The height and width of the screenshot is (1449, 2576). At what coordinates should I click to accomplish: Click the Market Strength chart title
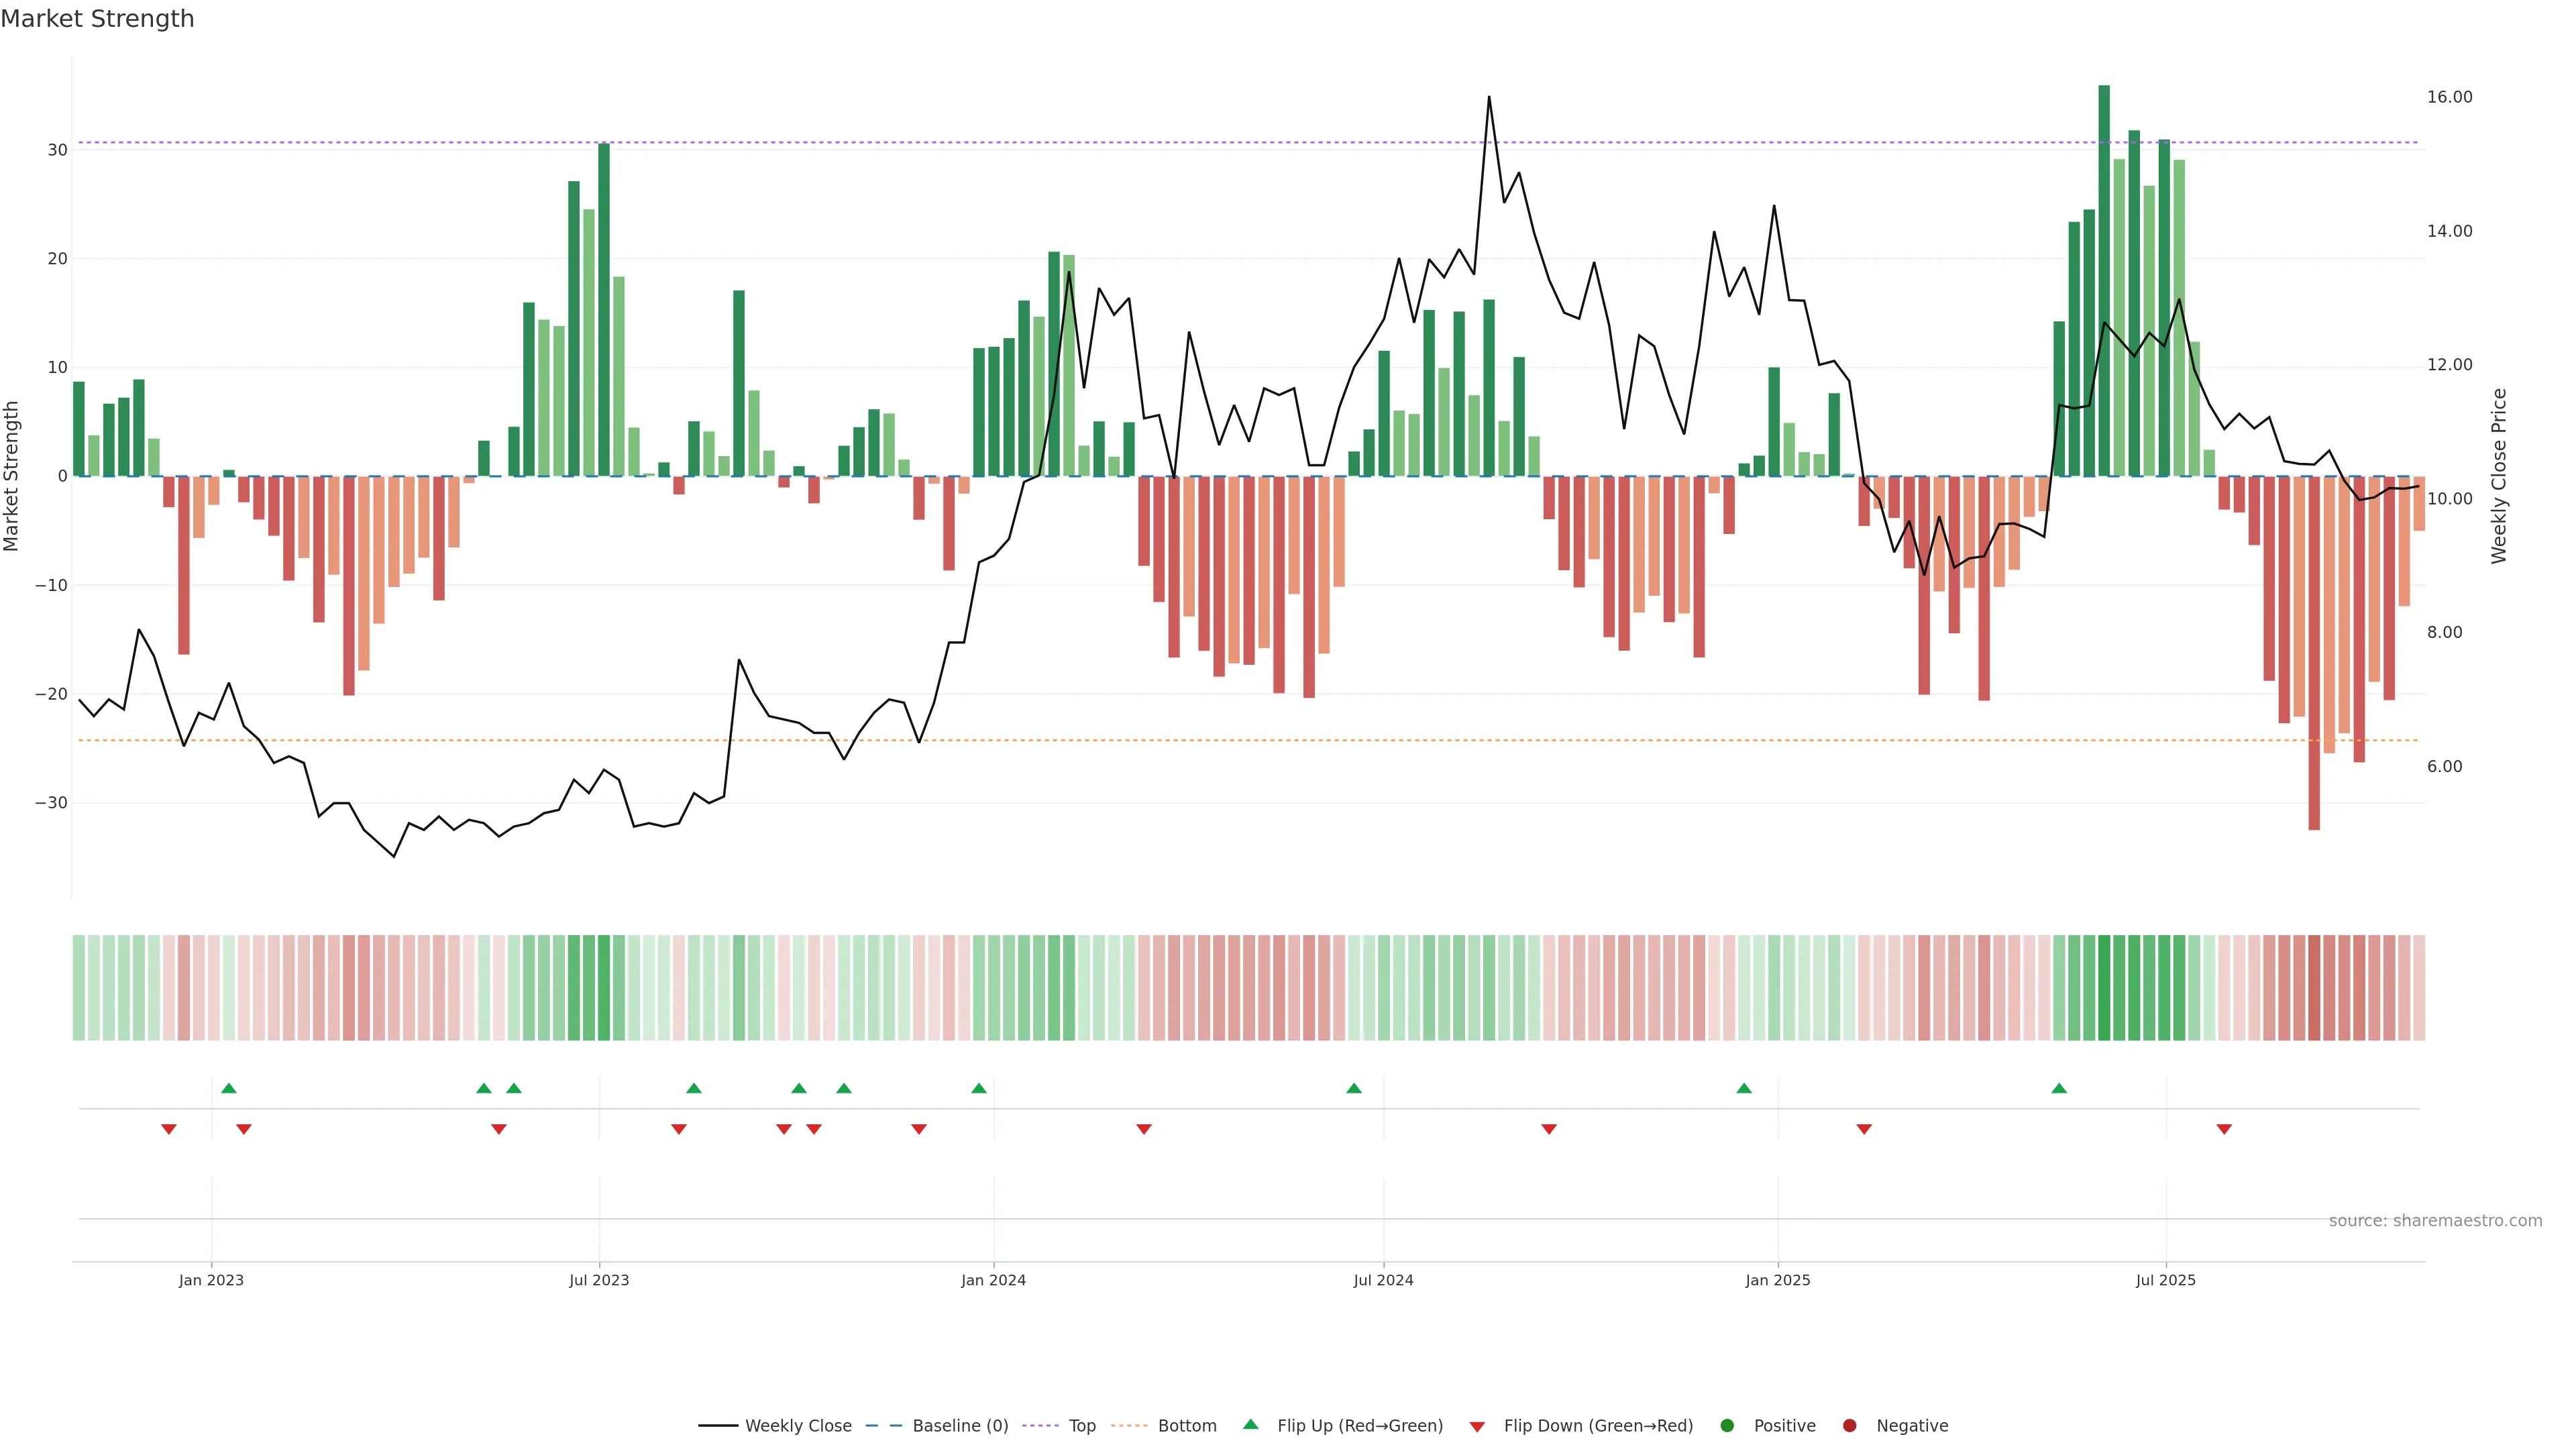(97, 19)
